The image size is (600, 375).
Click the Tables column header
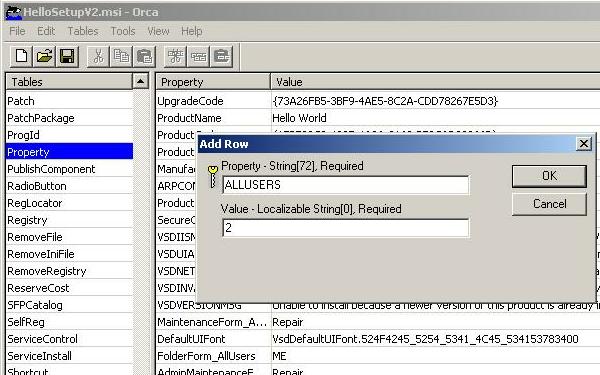[x=69, y=82]
